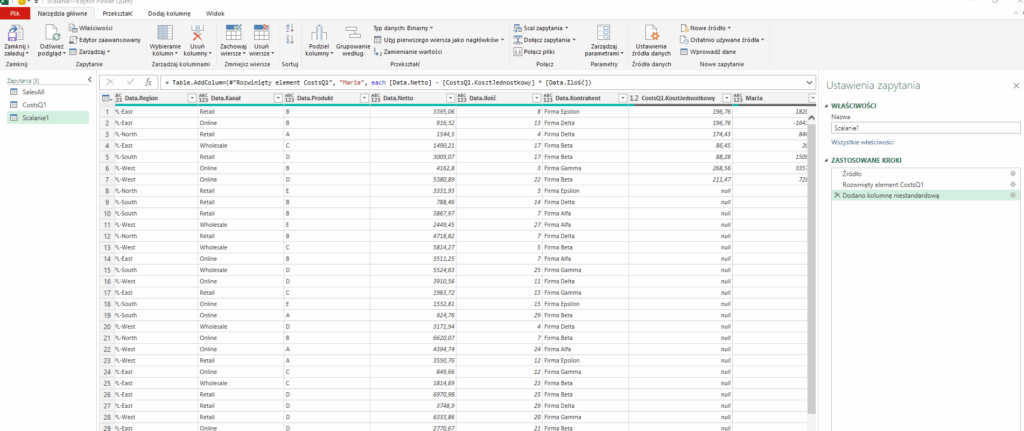Click the Podziel kolumny icon
1024x431 pixels.
pos(319,33)
